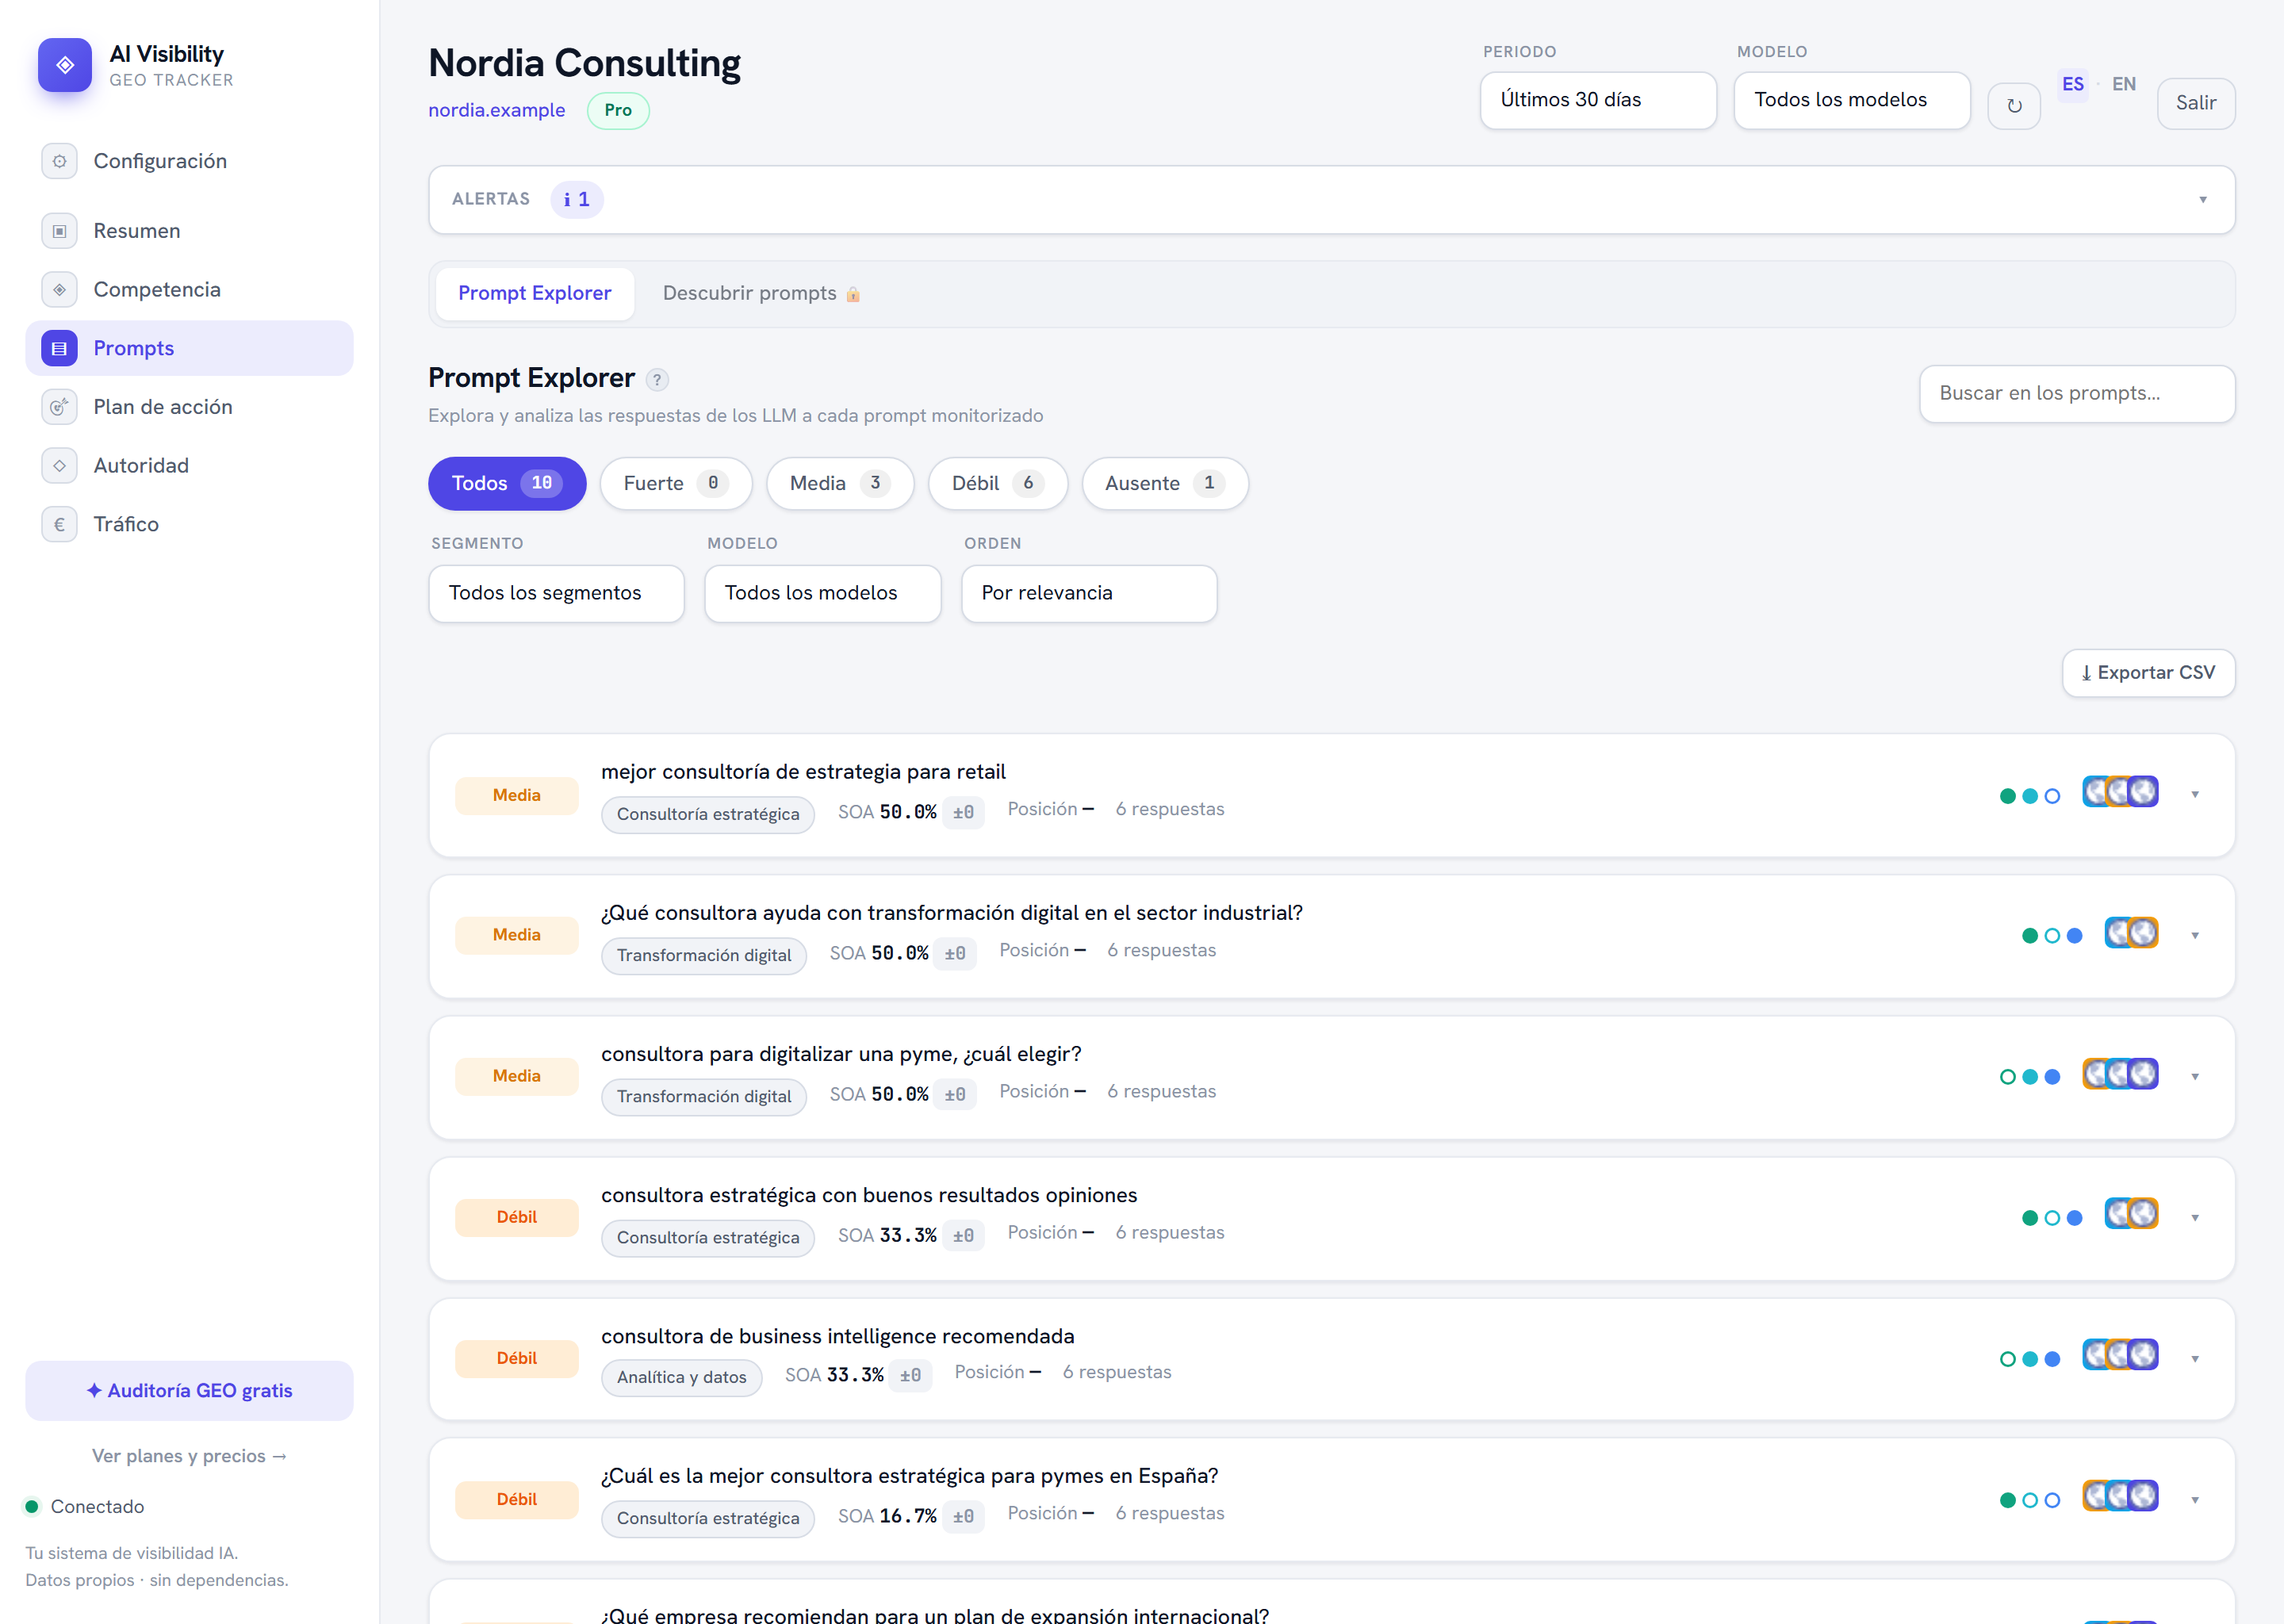Click model avatars on retail estrategia prompt
The width and height of the screenshot is (2284, 1624).
(2120, 791)
